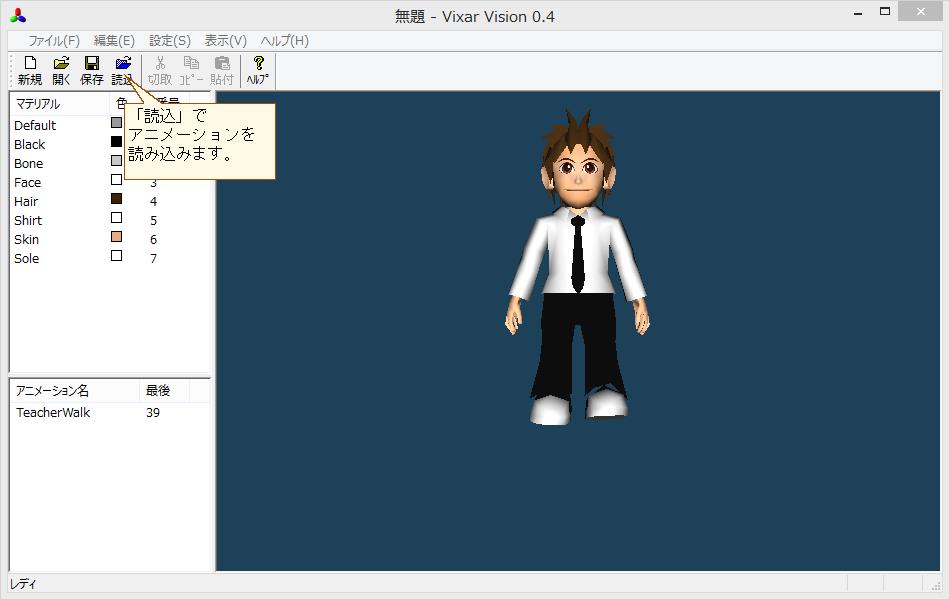
Task: Click the Hair material color swatch
Action: tap(115, 200)
